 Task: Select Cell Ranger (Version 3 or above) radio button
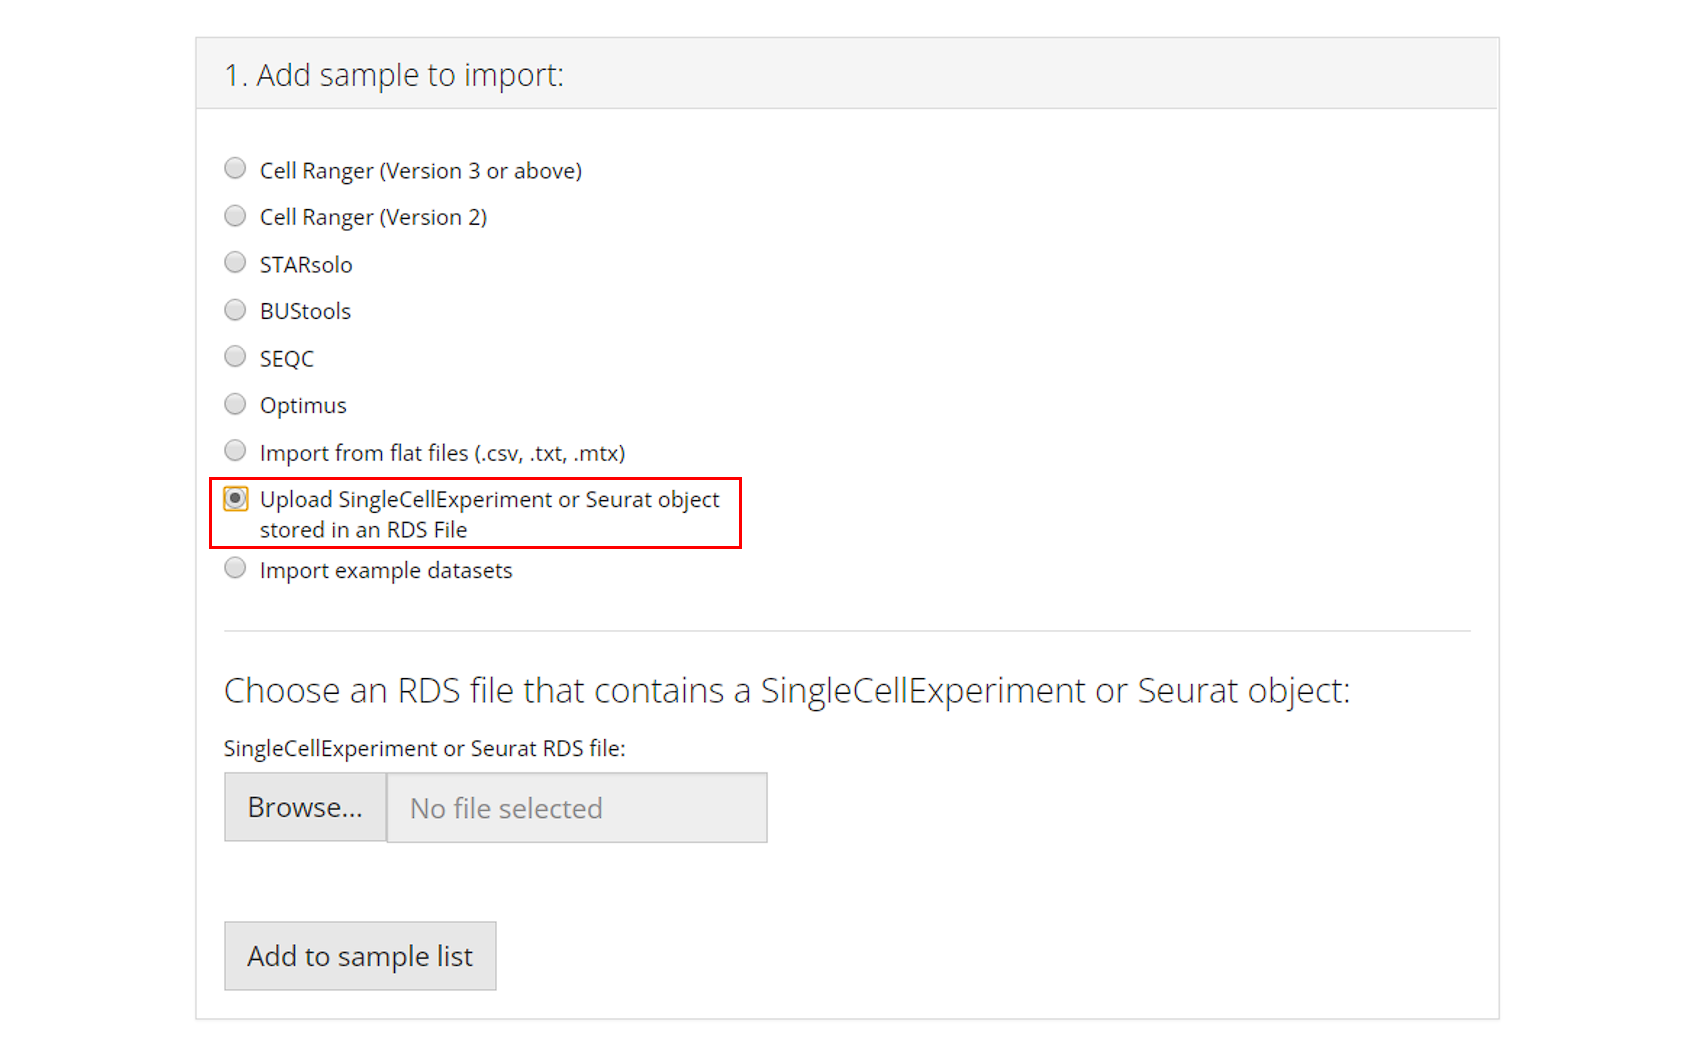point(235,168)
